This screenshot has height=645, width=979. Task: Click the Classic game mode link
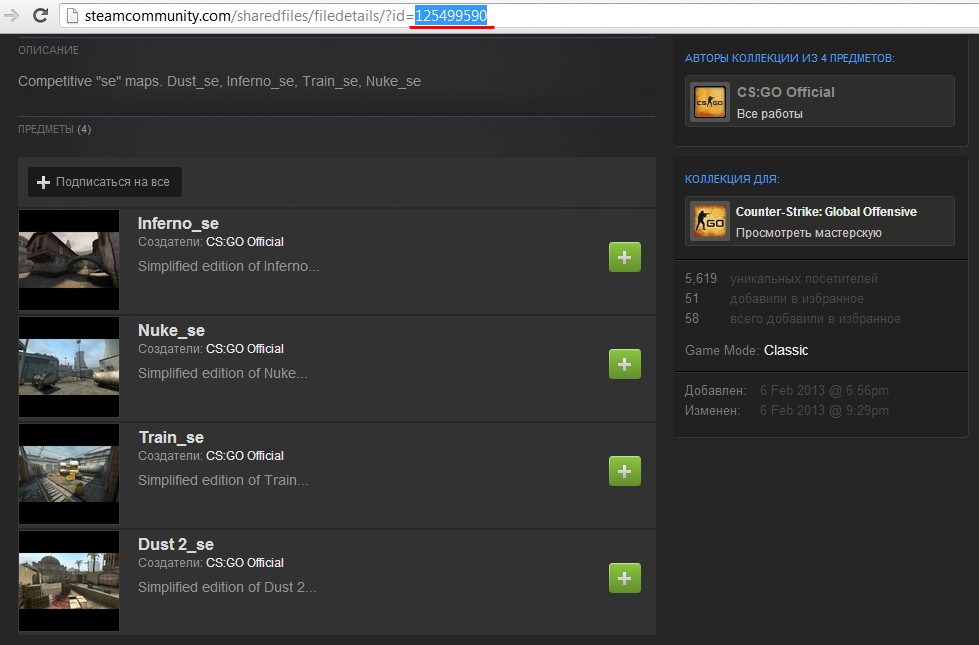[785, 350]
